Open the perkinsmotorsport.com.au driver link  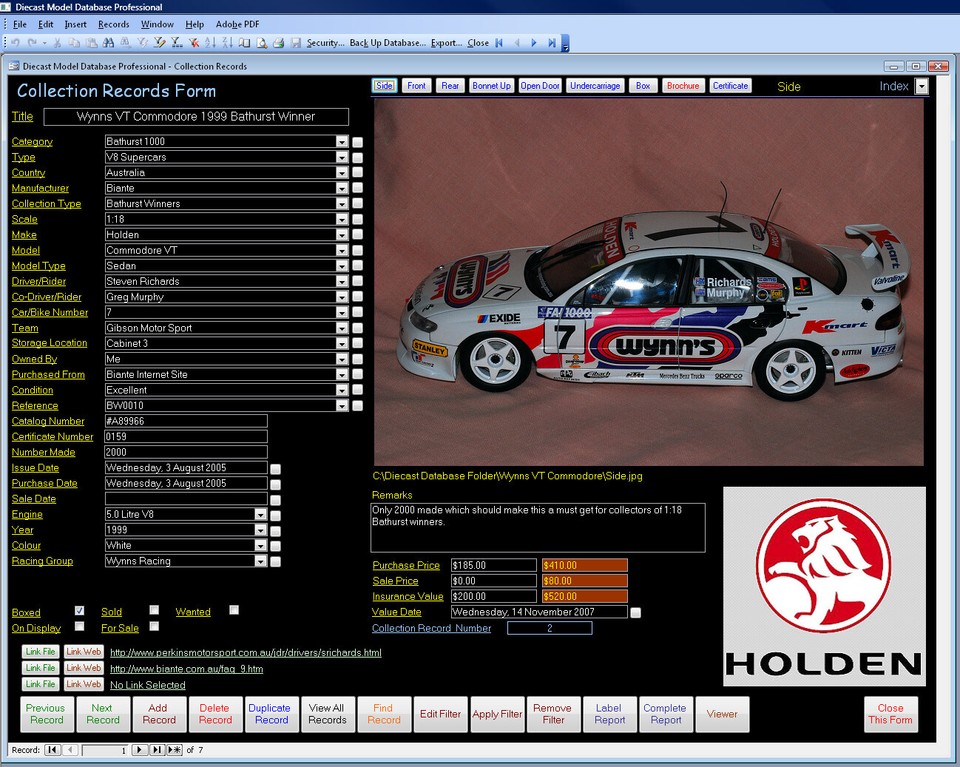pos(246,653)
